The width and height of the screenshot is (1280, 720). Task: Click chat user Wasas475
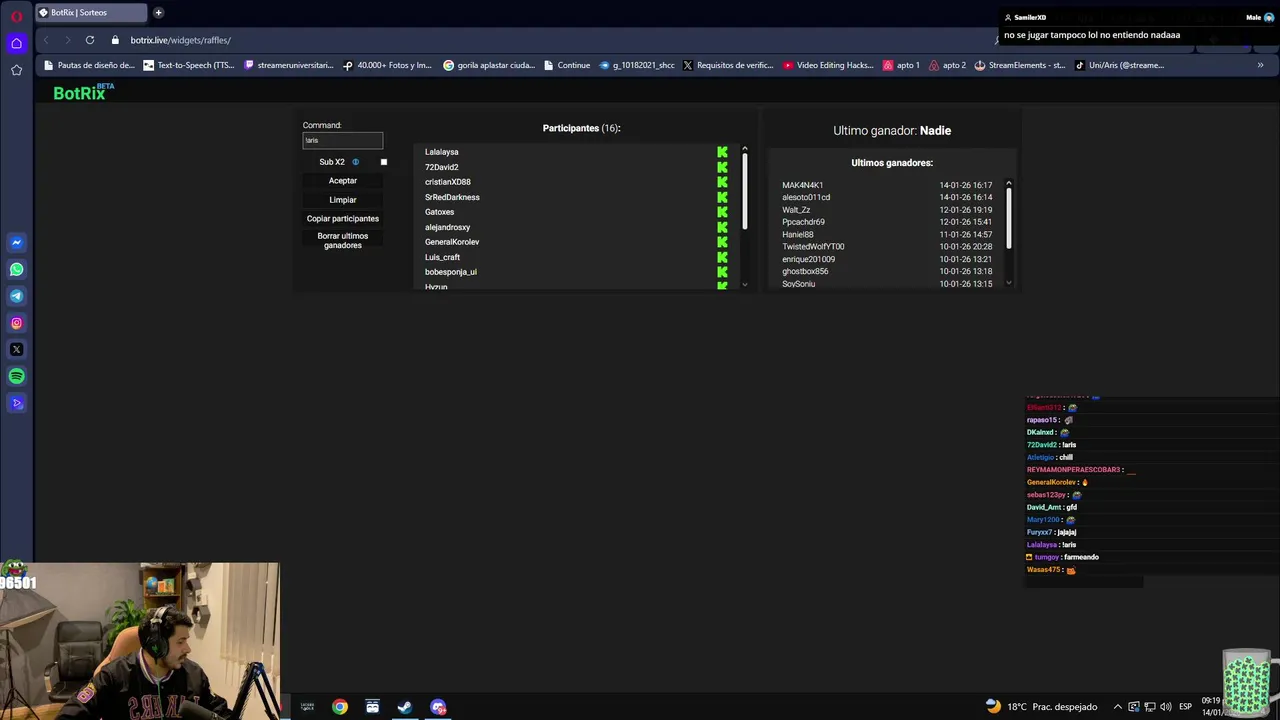(1043, 570)
